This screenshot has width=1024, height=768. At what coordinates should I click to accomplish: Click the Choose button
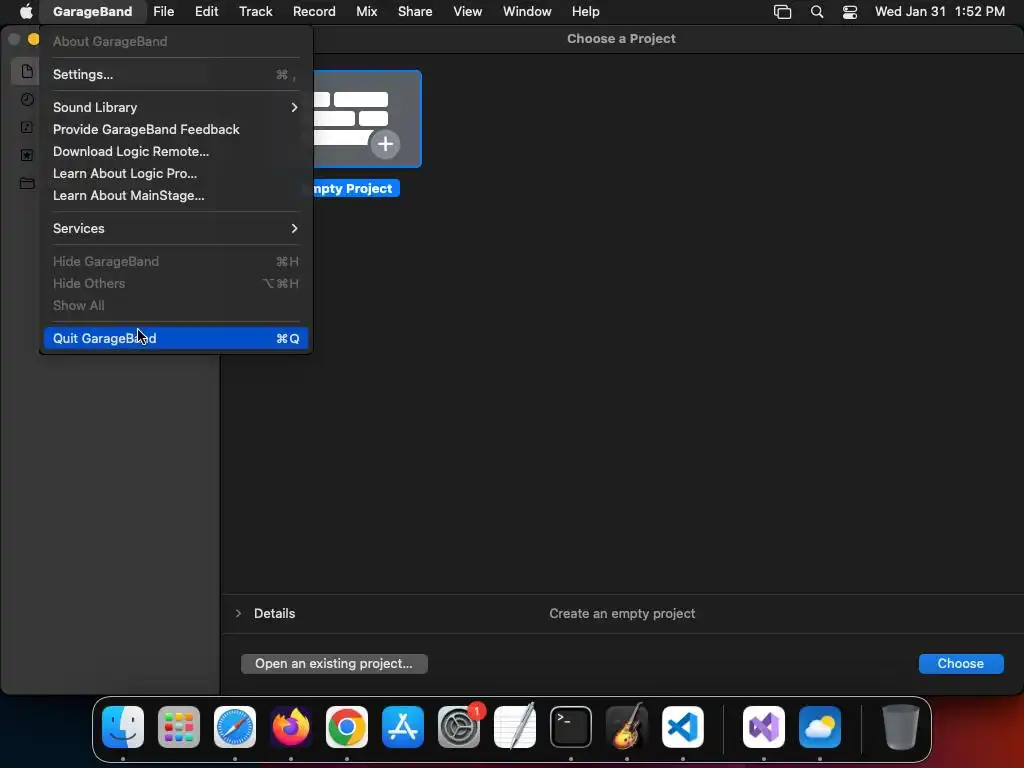click(x=961, y=664)
